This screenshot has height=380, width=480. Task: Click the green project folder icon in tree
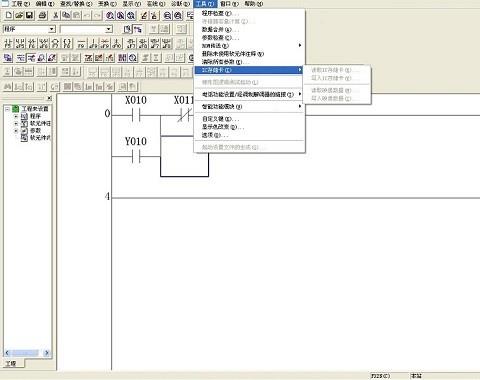coord(16,109)
